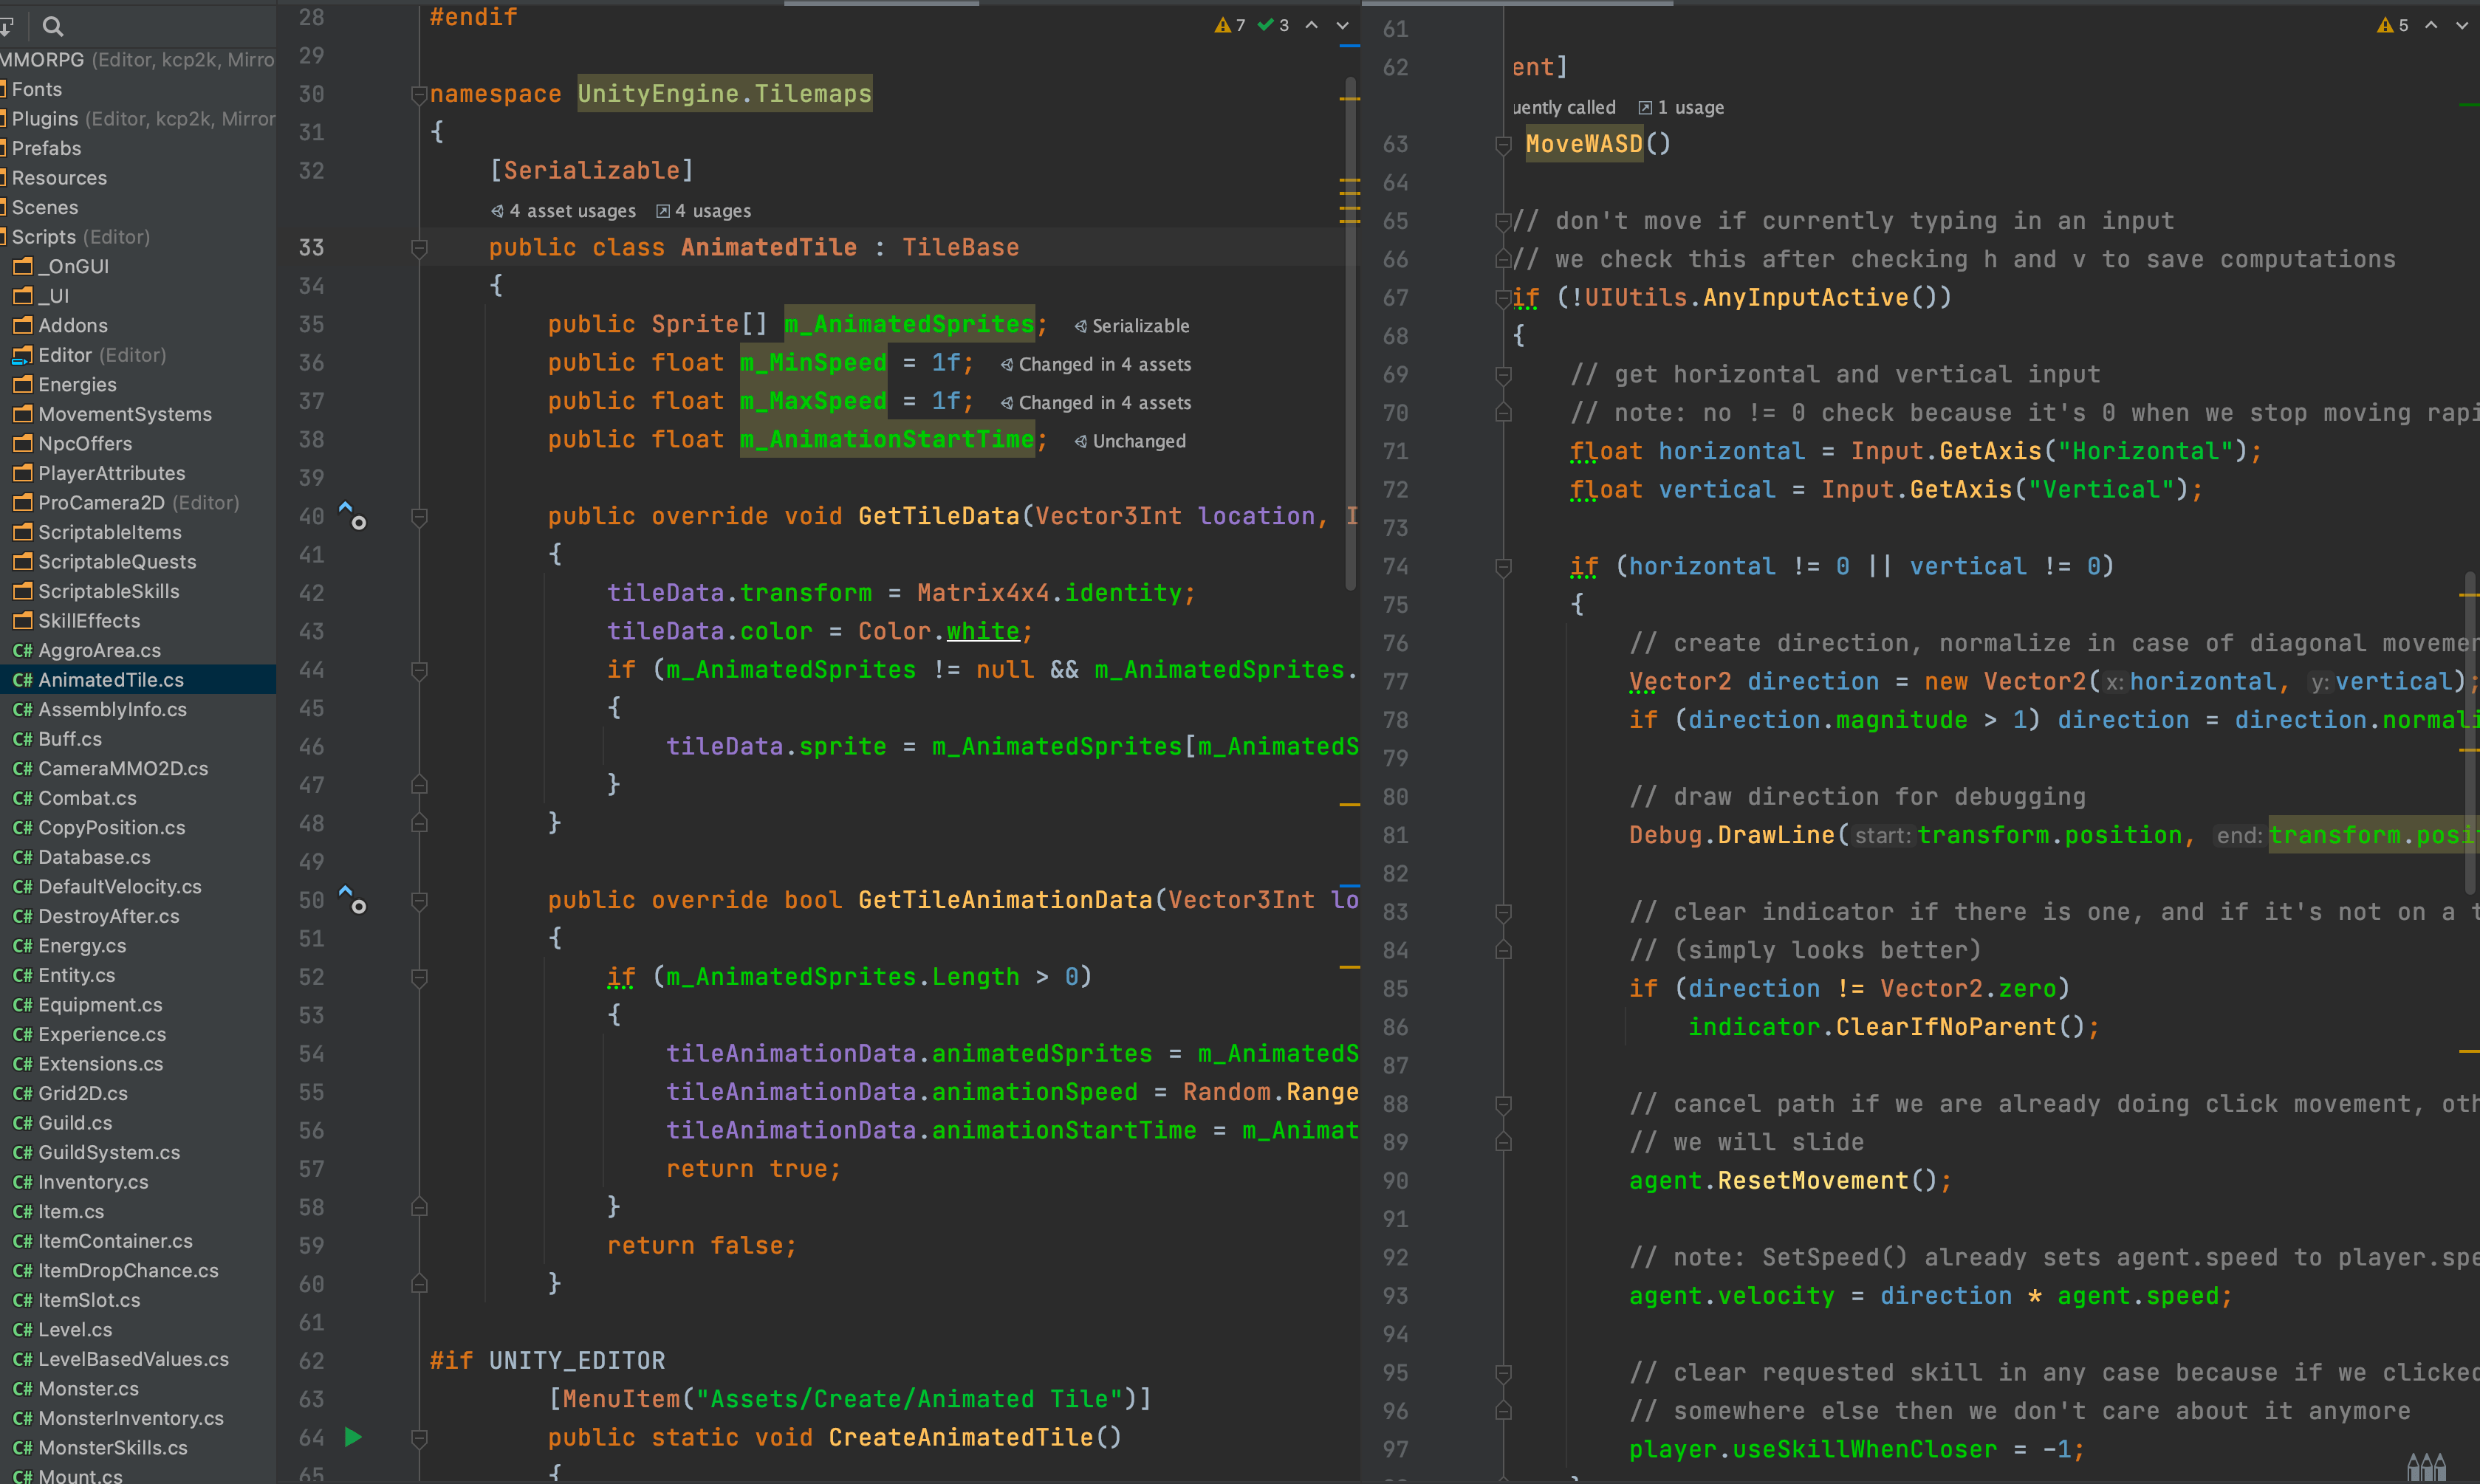Collapse the UnityEngine.Tilemaps namespace fold region
This screenshot has height=1484, width=2480.
[x=420, y=93]
